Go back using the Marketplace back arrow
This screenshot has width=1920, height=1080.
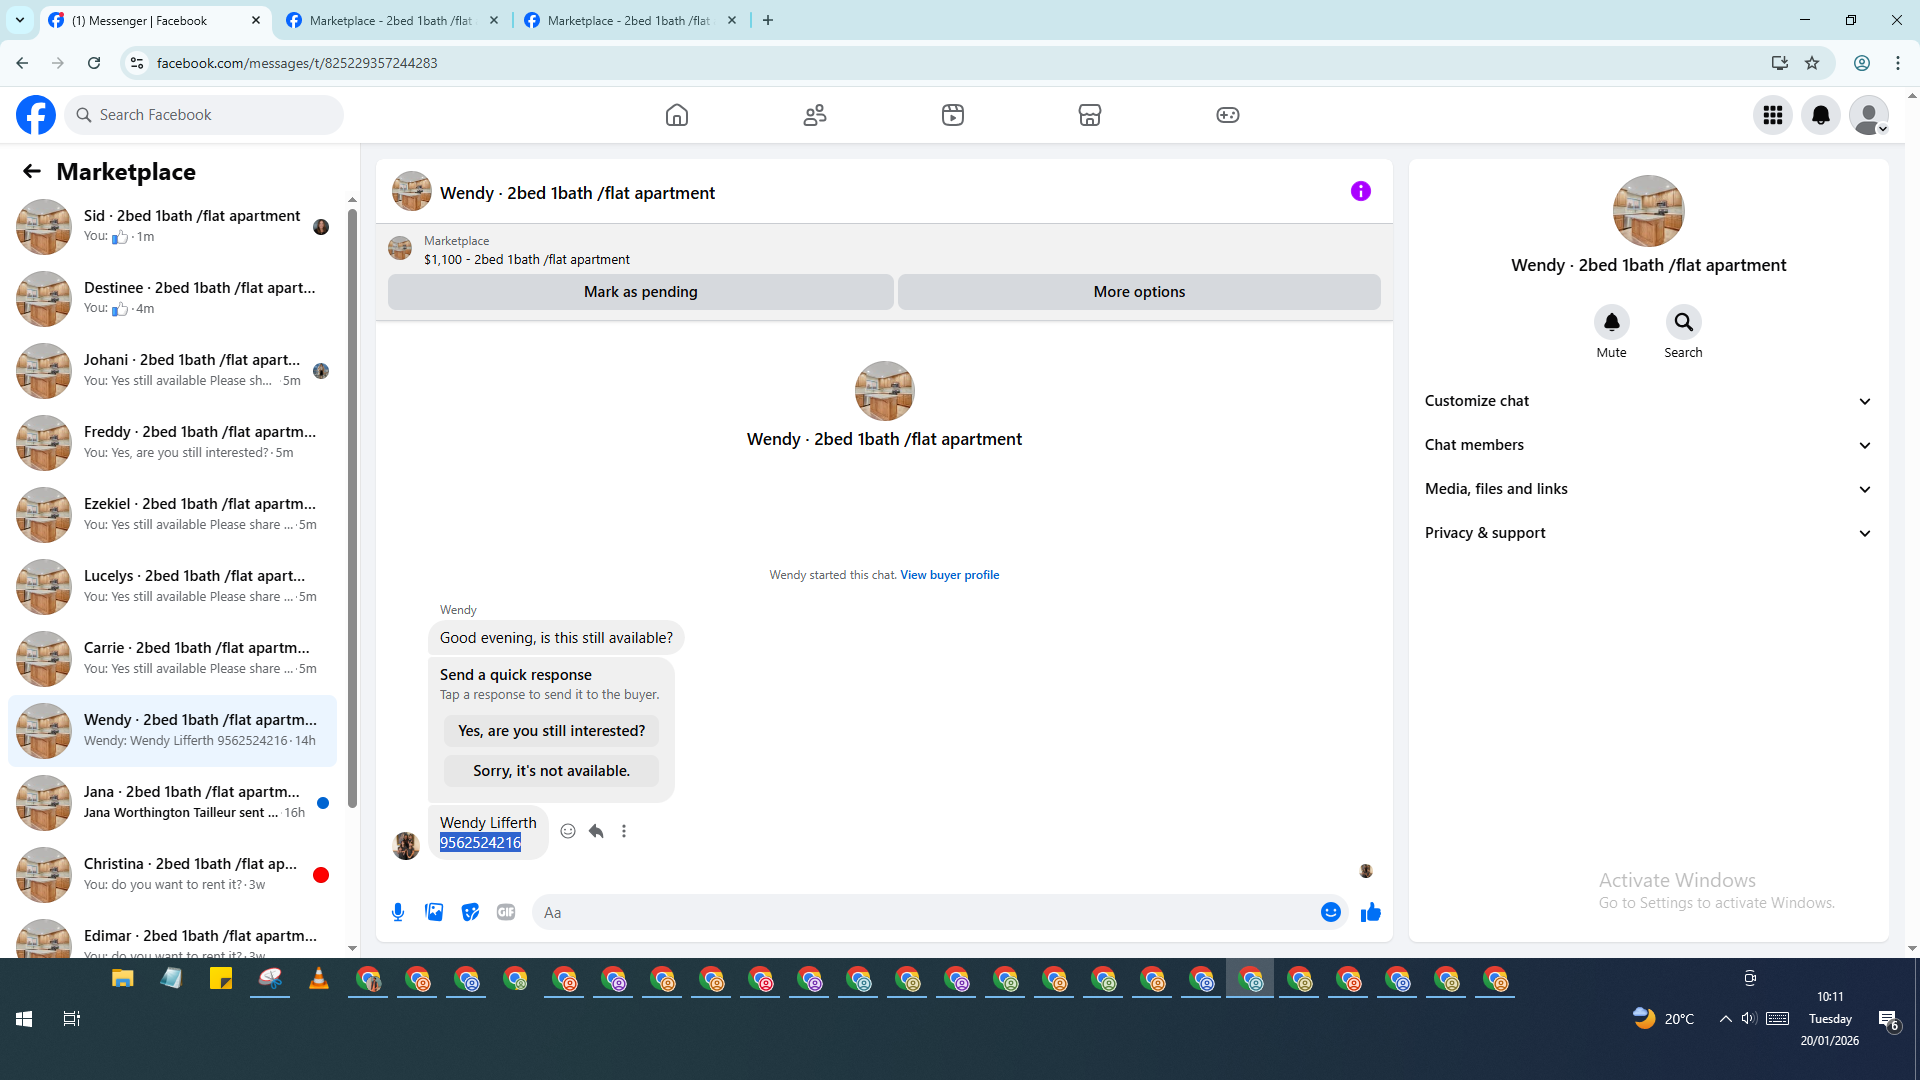[x=32, y=172]
